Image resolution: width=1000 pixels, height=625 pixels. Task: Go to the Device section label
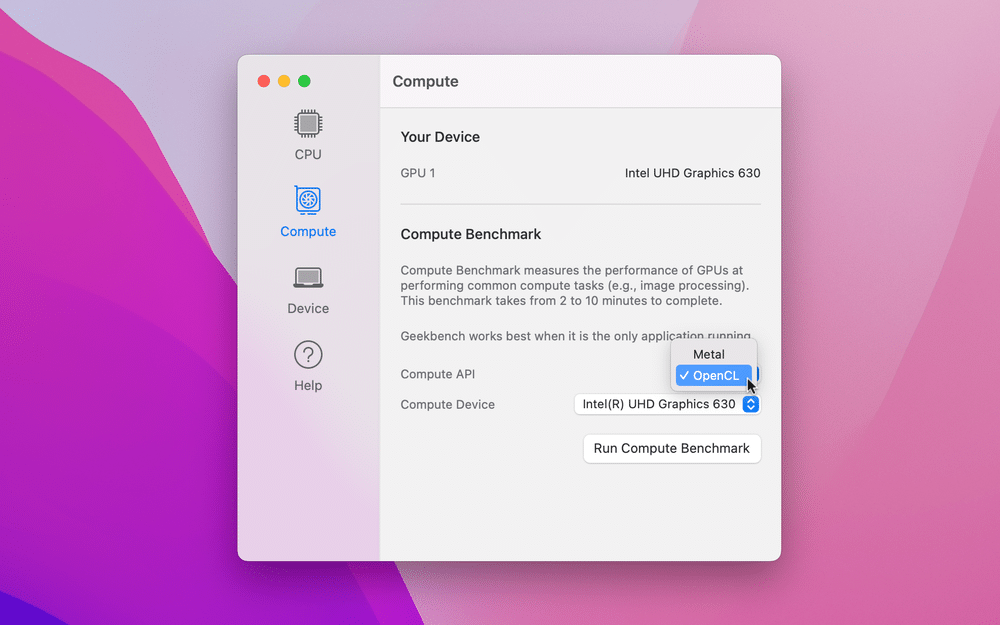click(308, 308)
